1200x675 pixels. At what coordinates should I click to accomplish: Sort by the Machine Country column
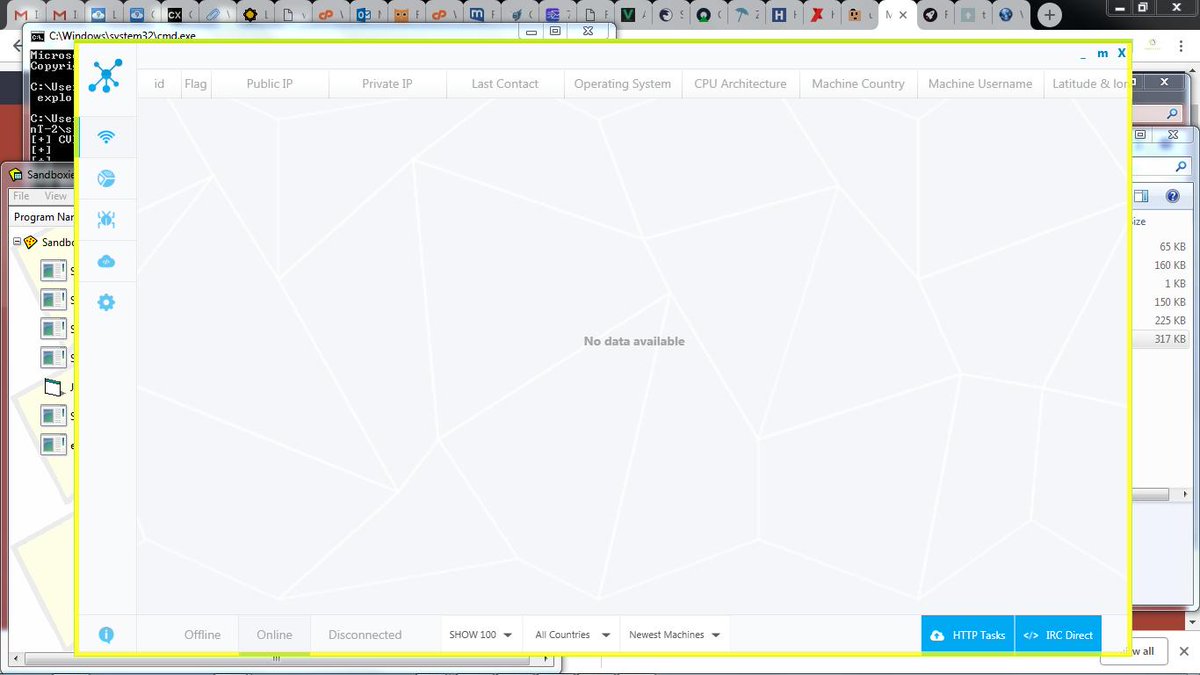pyautogui.click(x=858, y=84)
